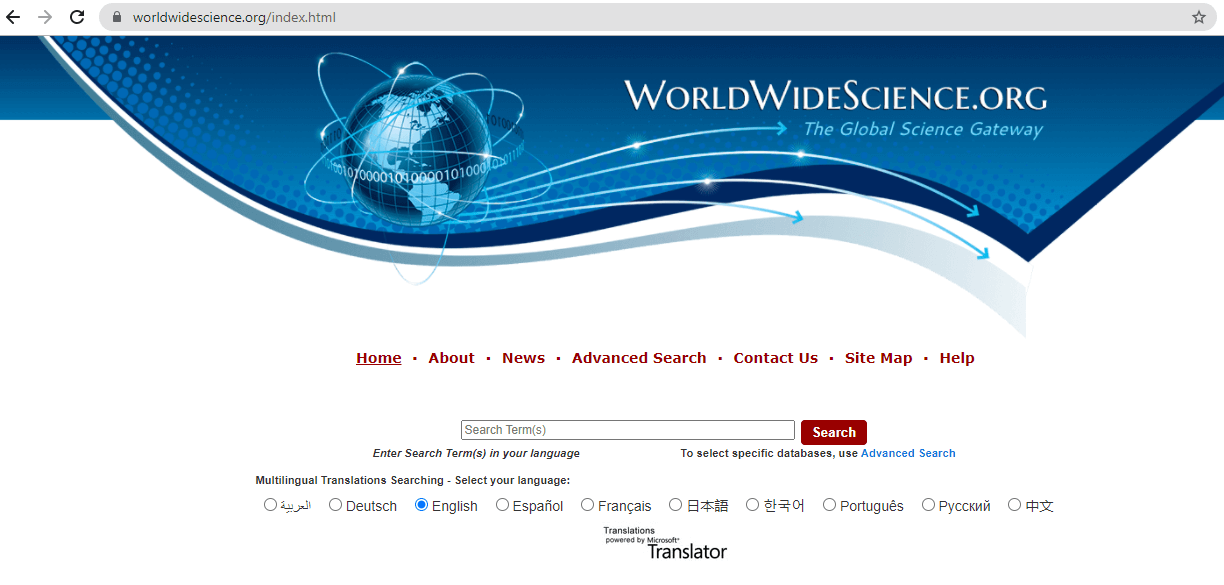The image size is (1224, 585).
Task: Follow the blue Advanced Search link
Action: [x=908, y=453]
